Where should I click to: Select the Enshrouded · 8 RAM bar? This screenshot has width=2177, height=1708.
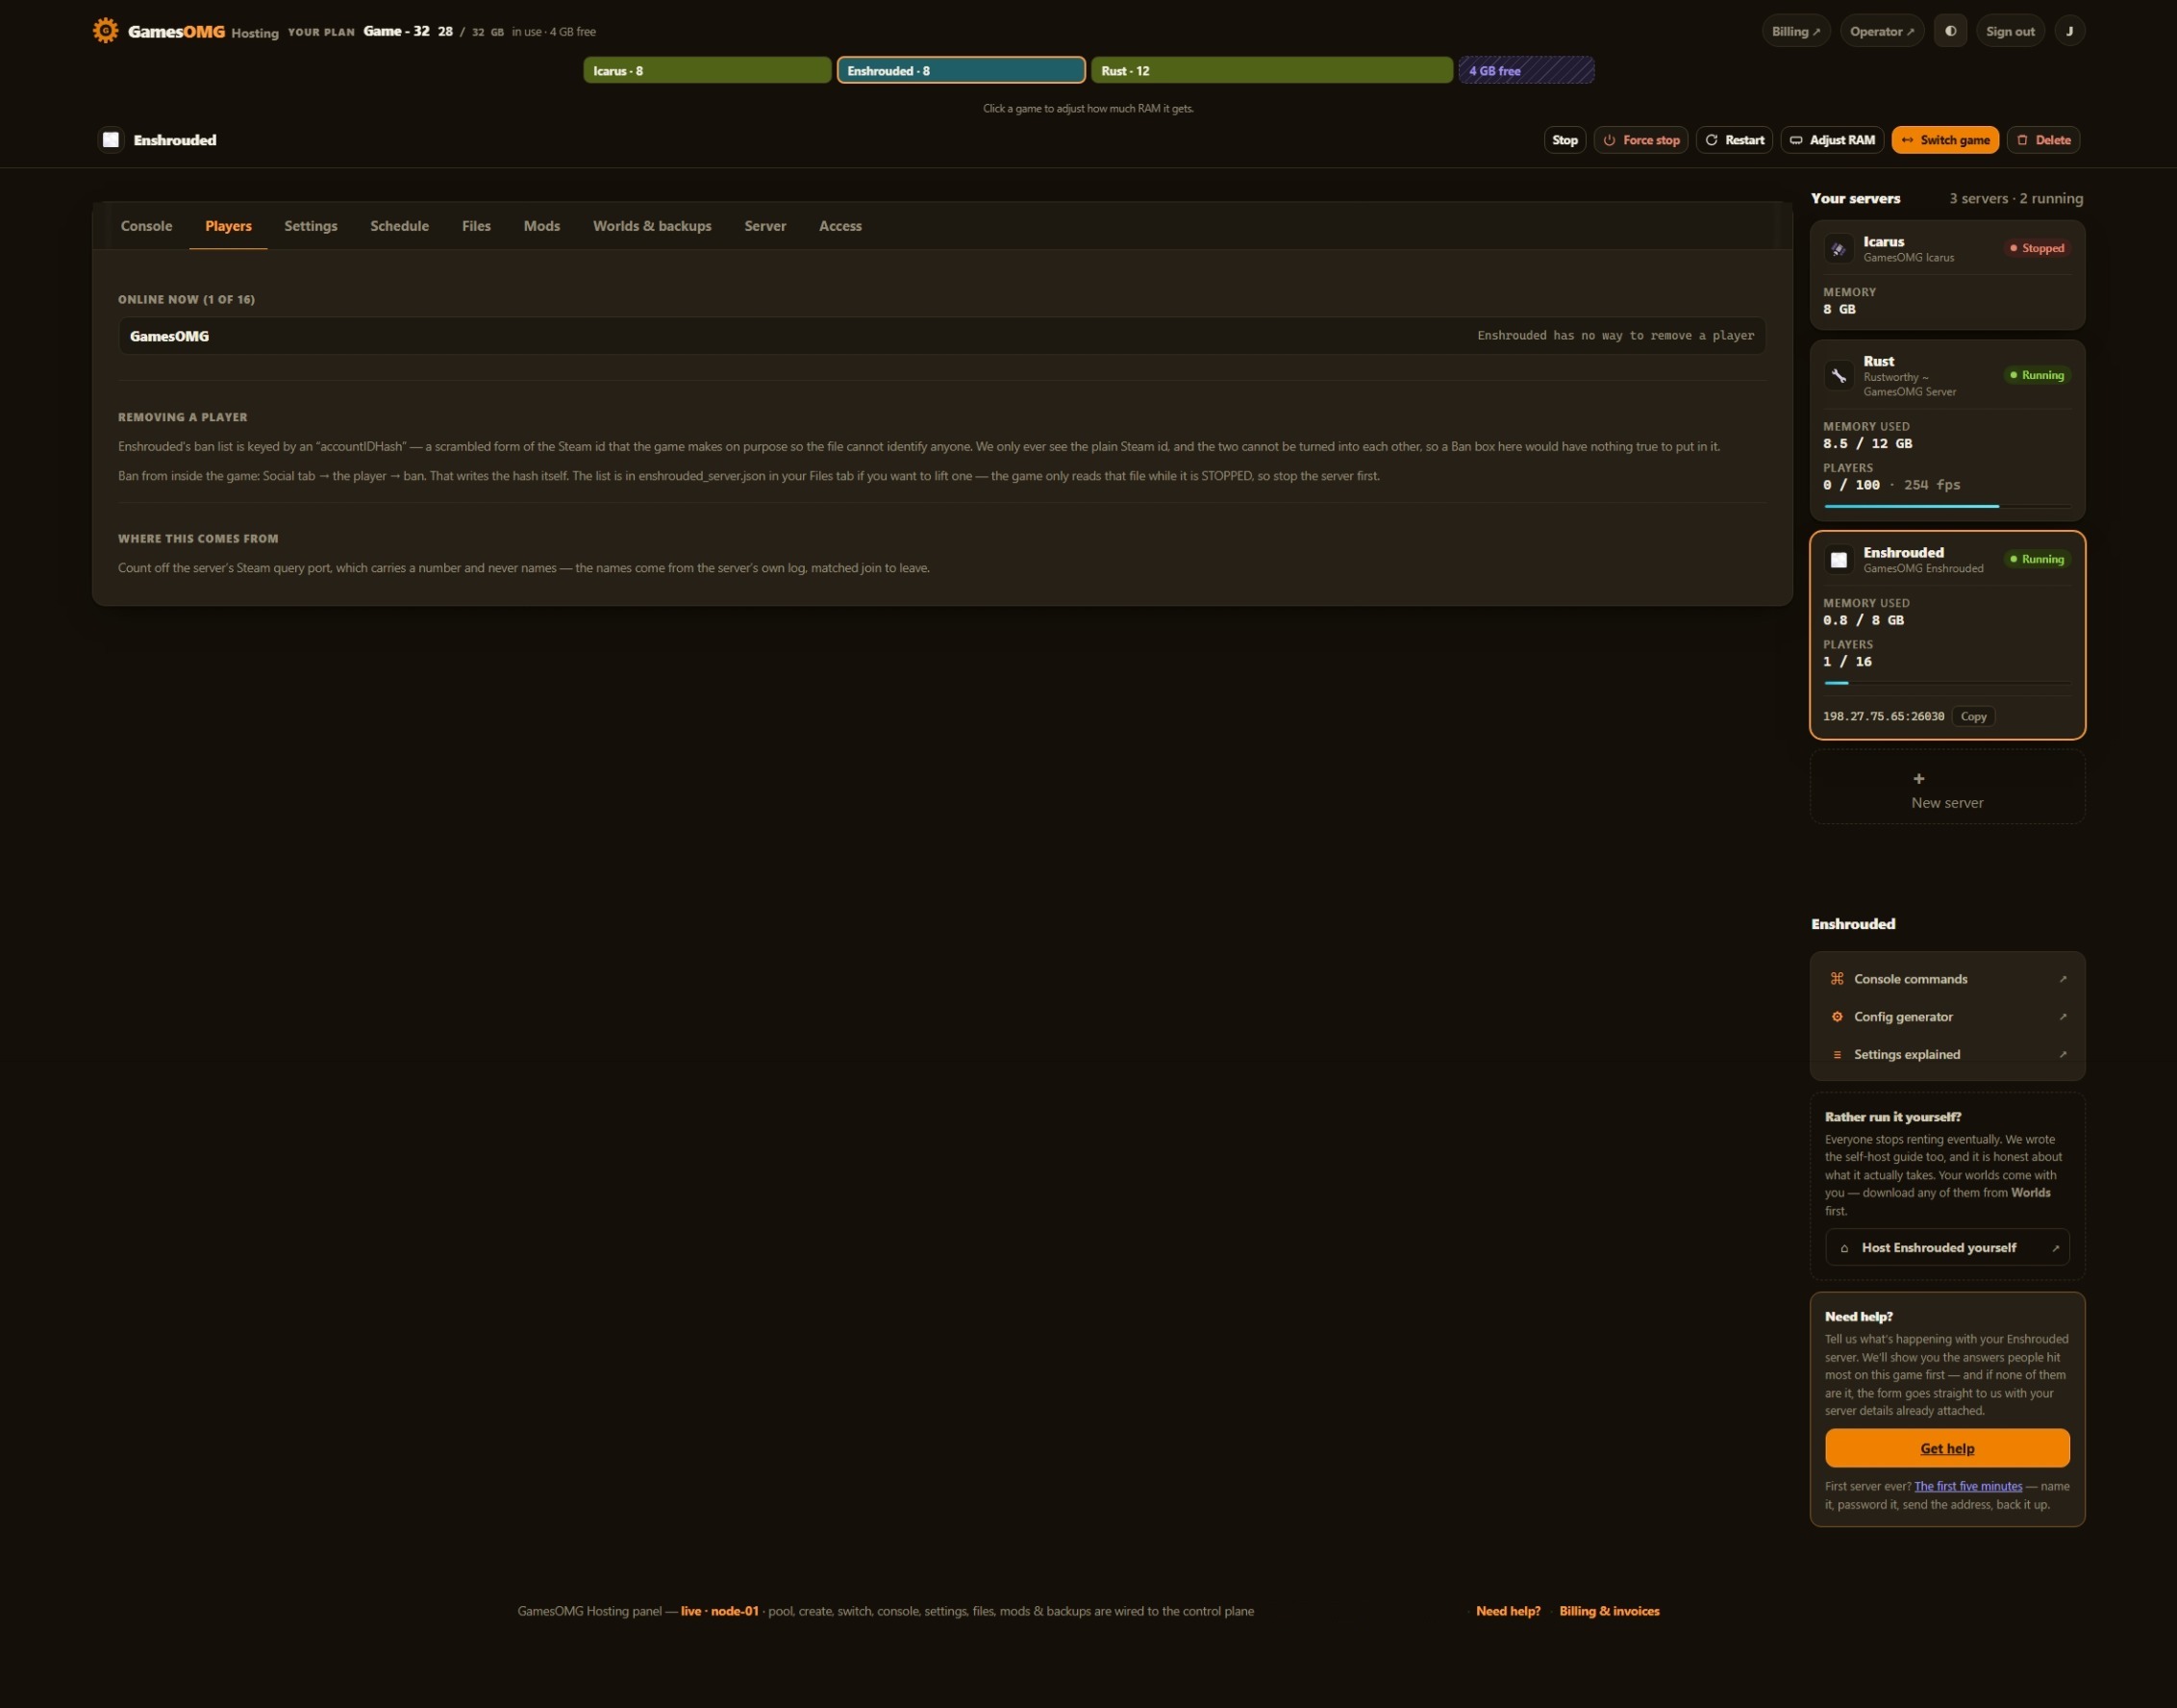961,70
